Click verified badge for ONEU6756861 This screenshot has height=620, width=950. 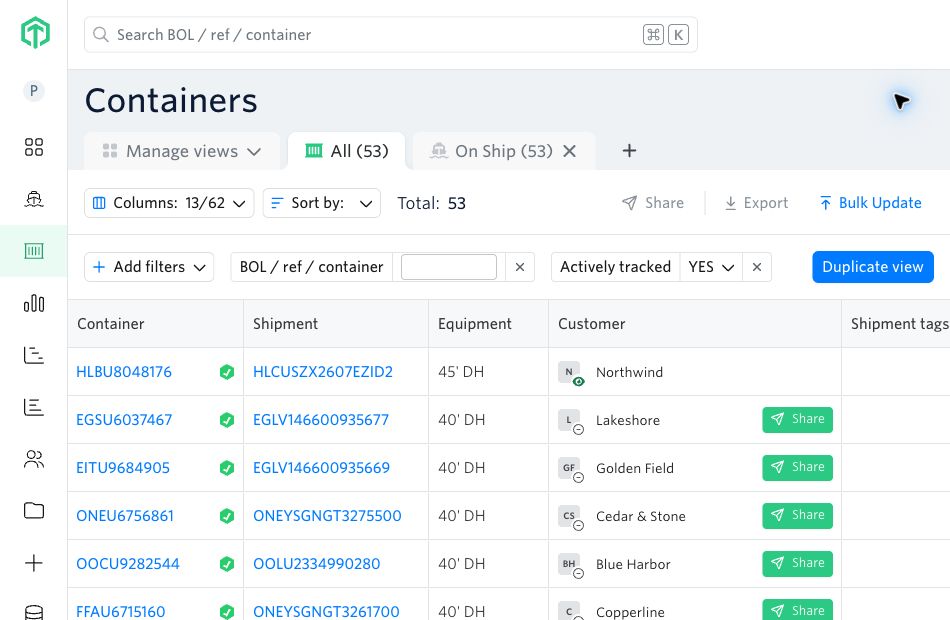pos(227,516)
